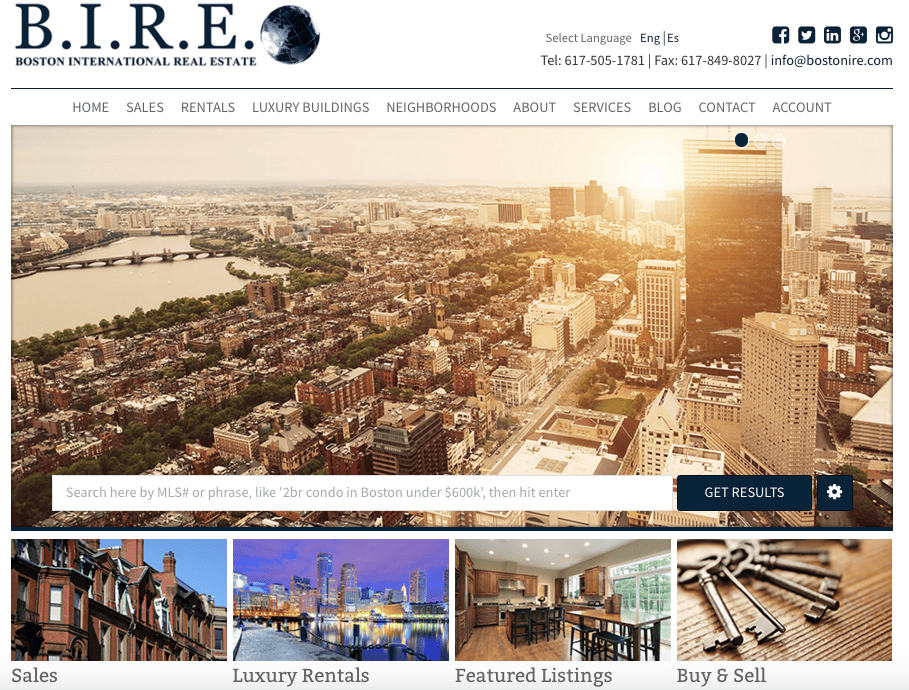Viewport: 909px width, 690px height.
Task: Open the Featured Listings kitchen thumbnail
Action: 563,600
